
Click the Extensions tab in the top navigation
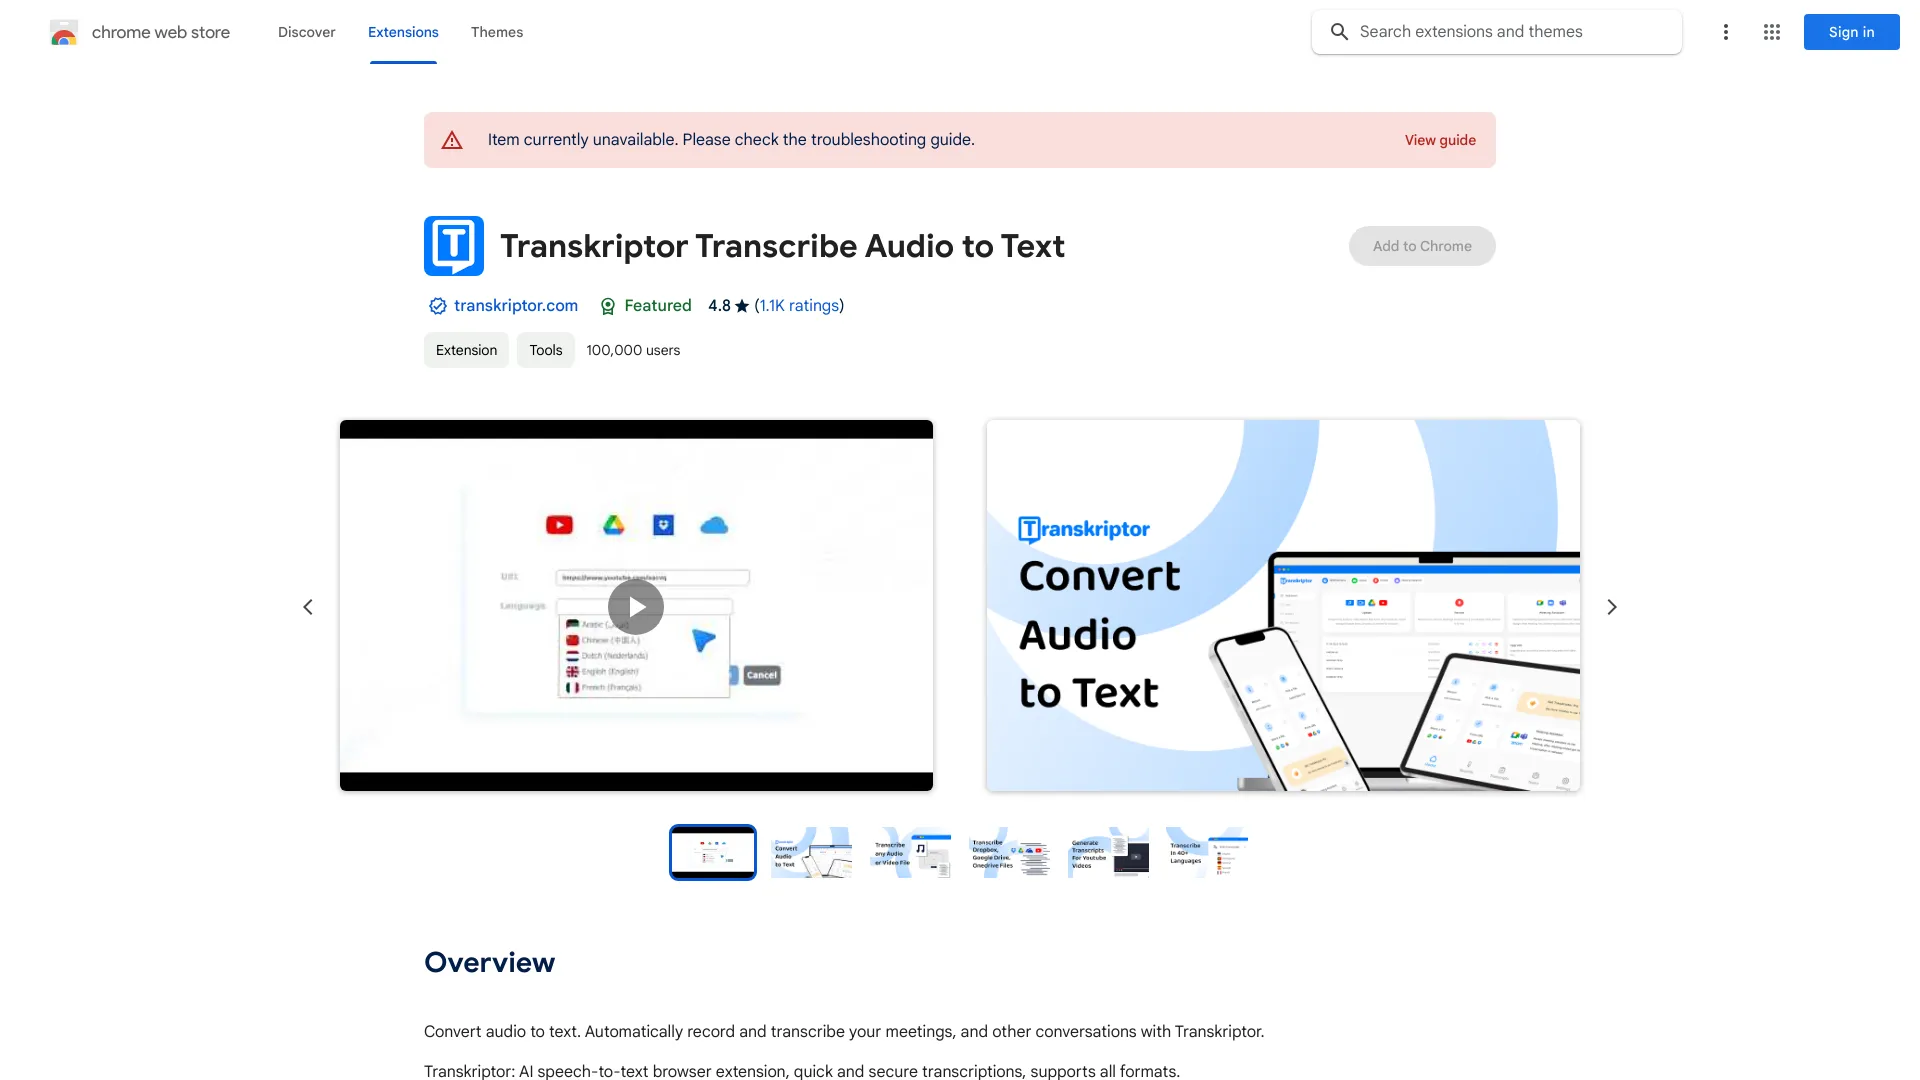coord(402,32)
